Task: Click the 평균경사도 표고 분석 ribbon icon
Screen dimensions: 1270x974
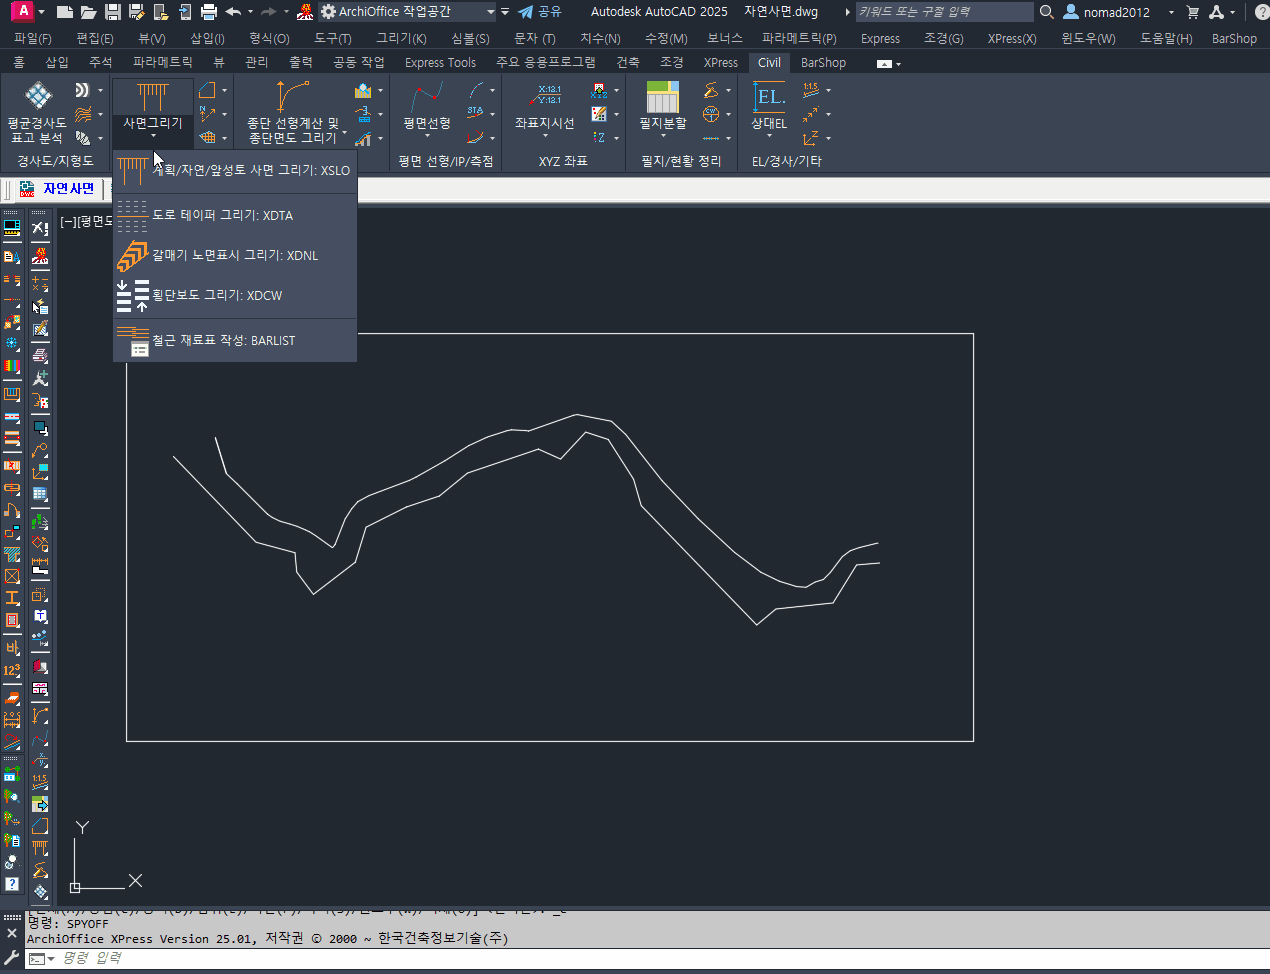Action: click(x=38, y=97)
